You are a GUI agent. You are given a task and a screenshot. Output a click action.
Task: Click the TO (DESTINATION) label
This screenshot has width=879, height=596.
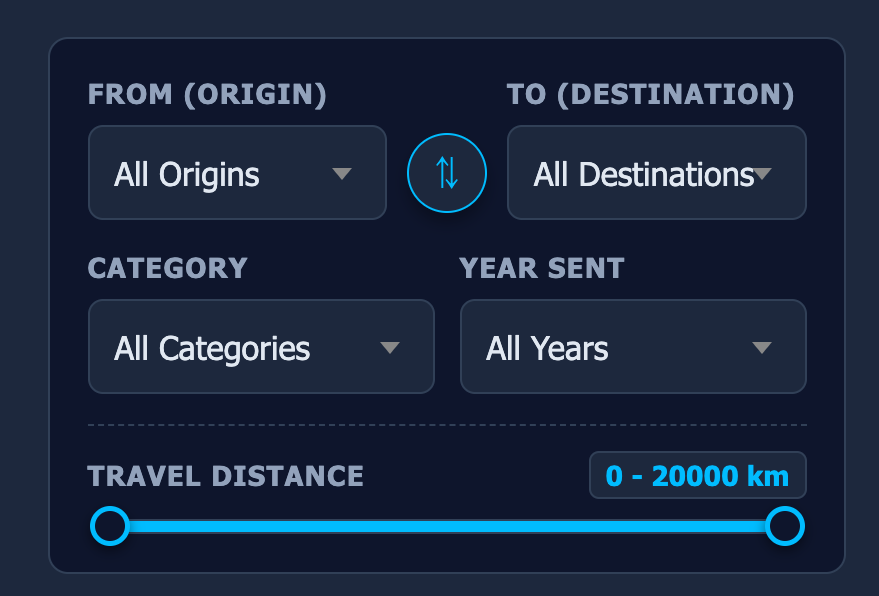[650, 93]
